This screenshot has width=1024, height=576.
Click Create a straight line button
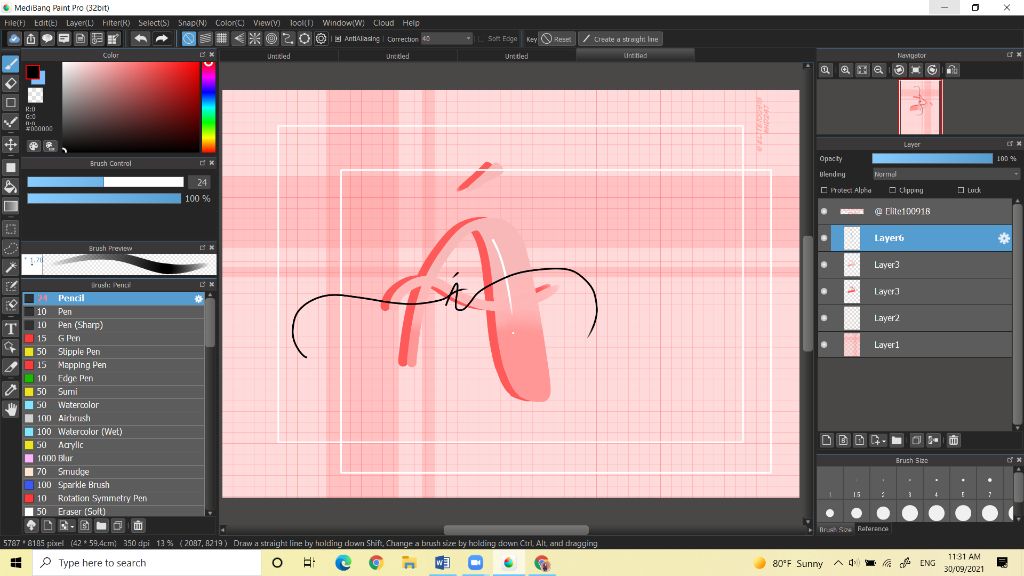pos(620,39)
